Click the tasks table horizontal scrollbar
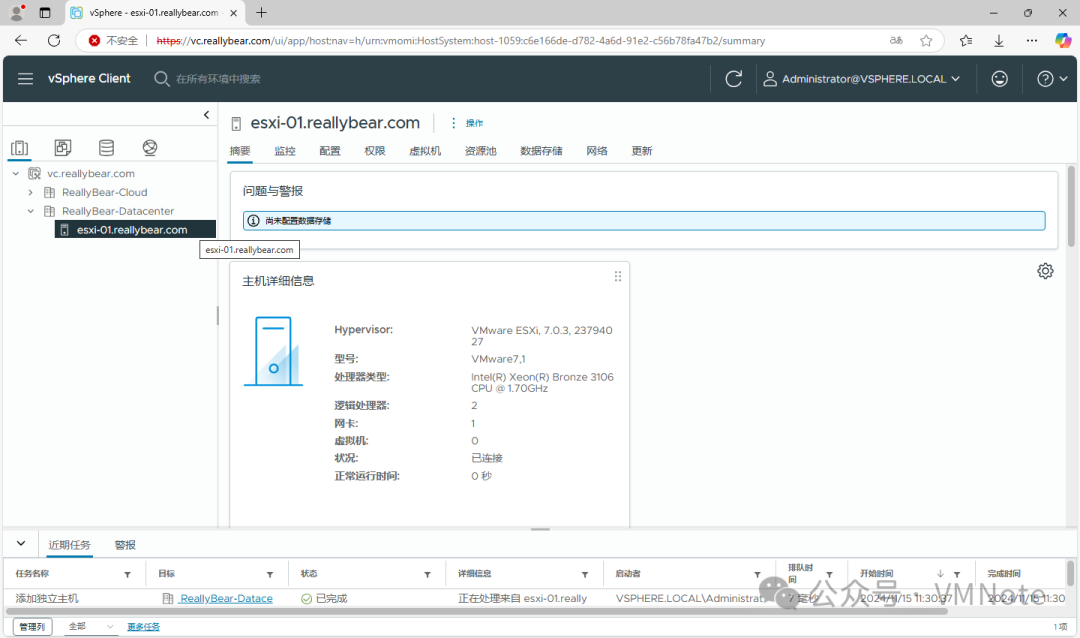The width and height of the screenshot is (1080, 638). (477, 611)
